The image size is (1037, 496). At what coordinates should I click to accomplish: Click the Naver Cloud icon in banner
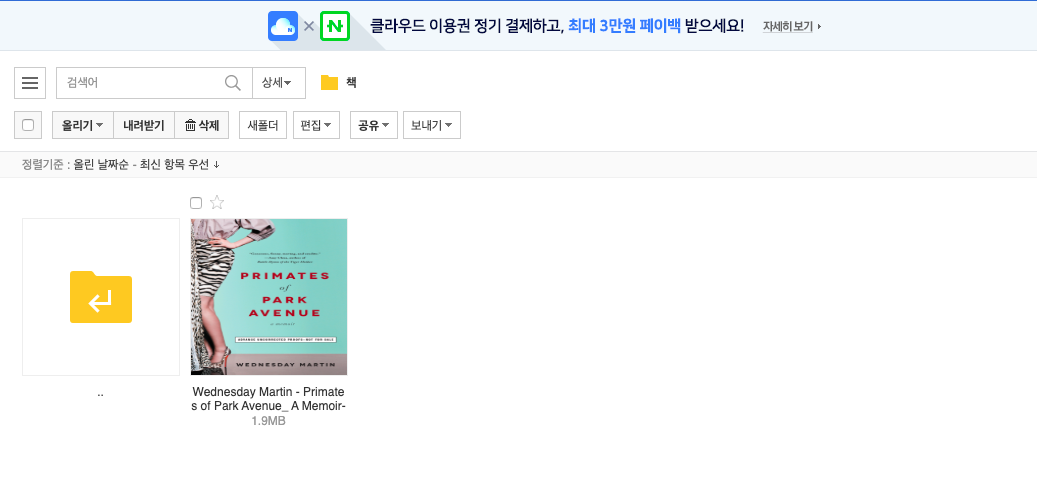click(283, 26)
